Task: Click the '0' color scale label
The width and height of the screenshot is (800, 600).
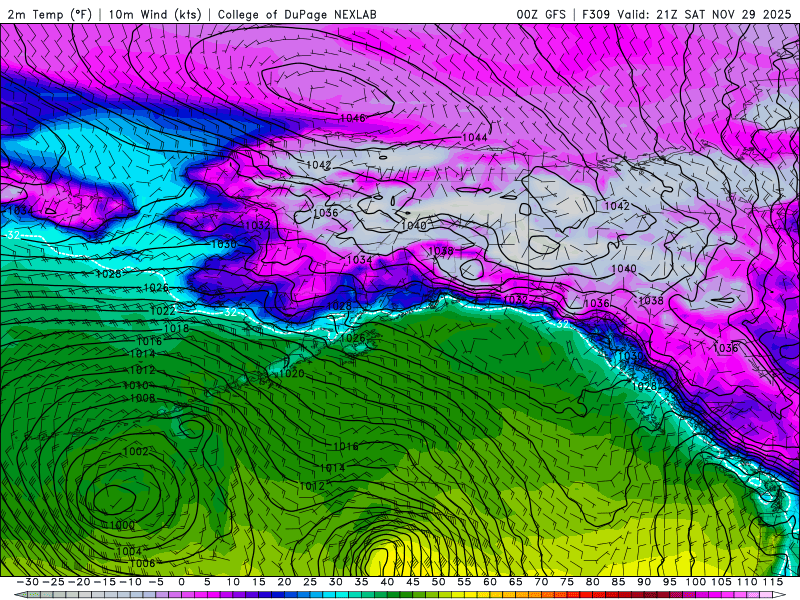Action: (x=182, y=582)
